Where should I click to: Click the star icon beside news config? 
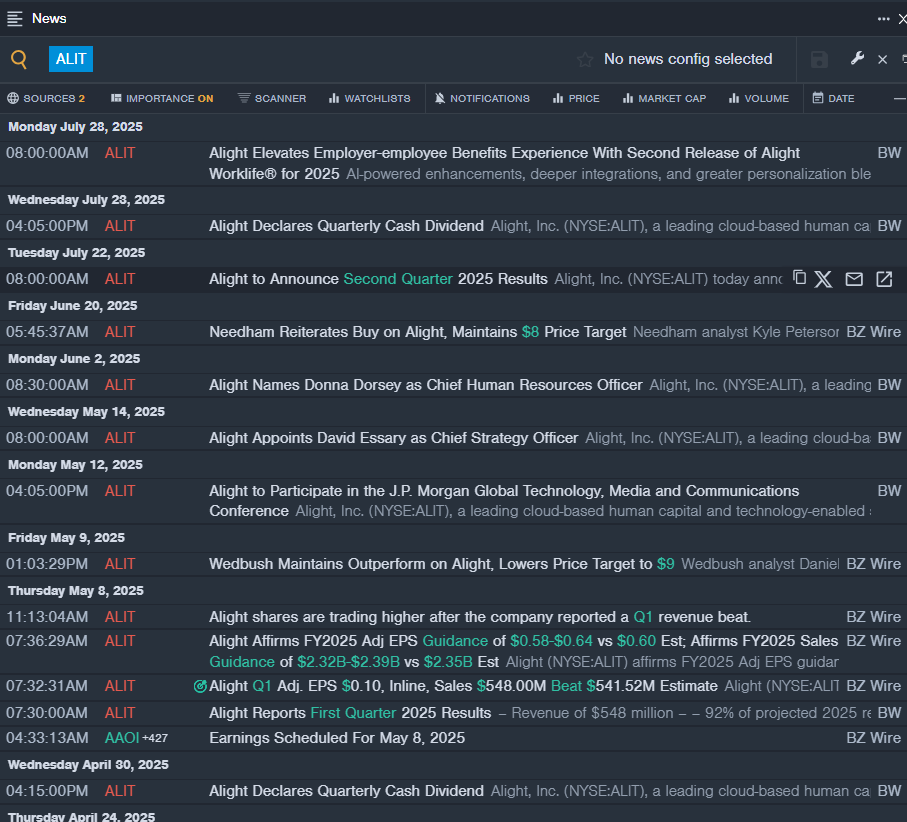coord(585,60)
